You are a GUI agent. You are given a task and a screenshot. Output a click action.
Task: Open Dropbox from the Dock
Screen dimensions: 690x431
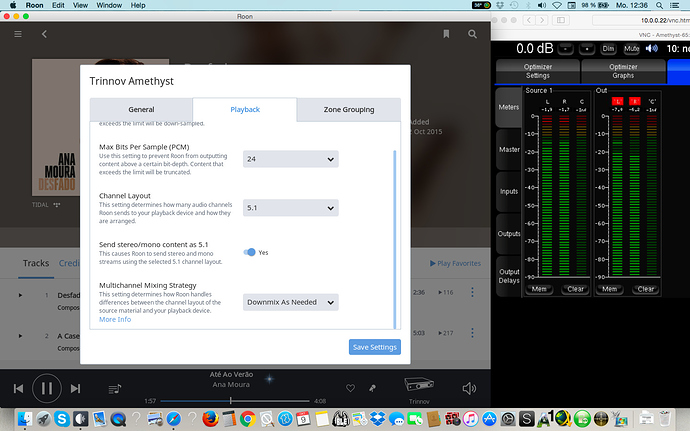point(378,419)
